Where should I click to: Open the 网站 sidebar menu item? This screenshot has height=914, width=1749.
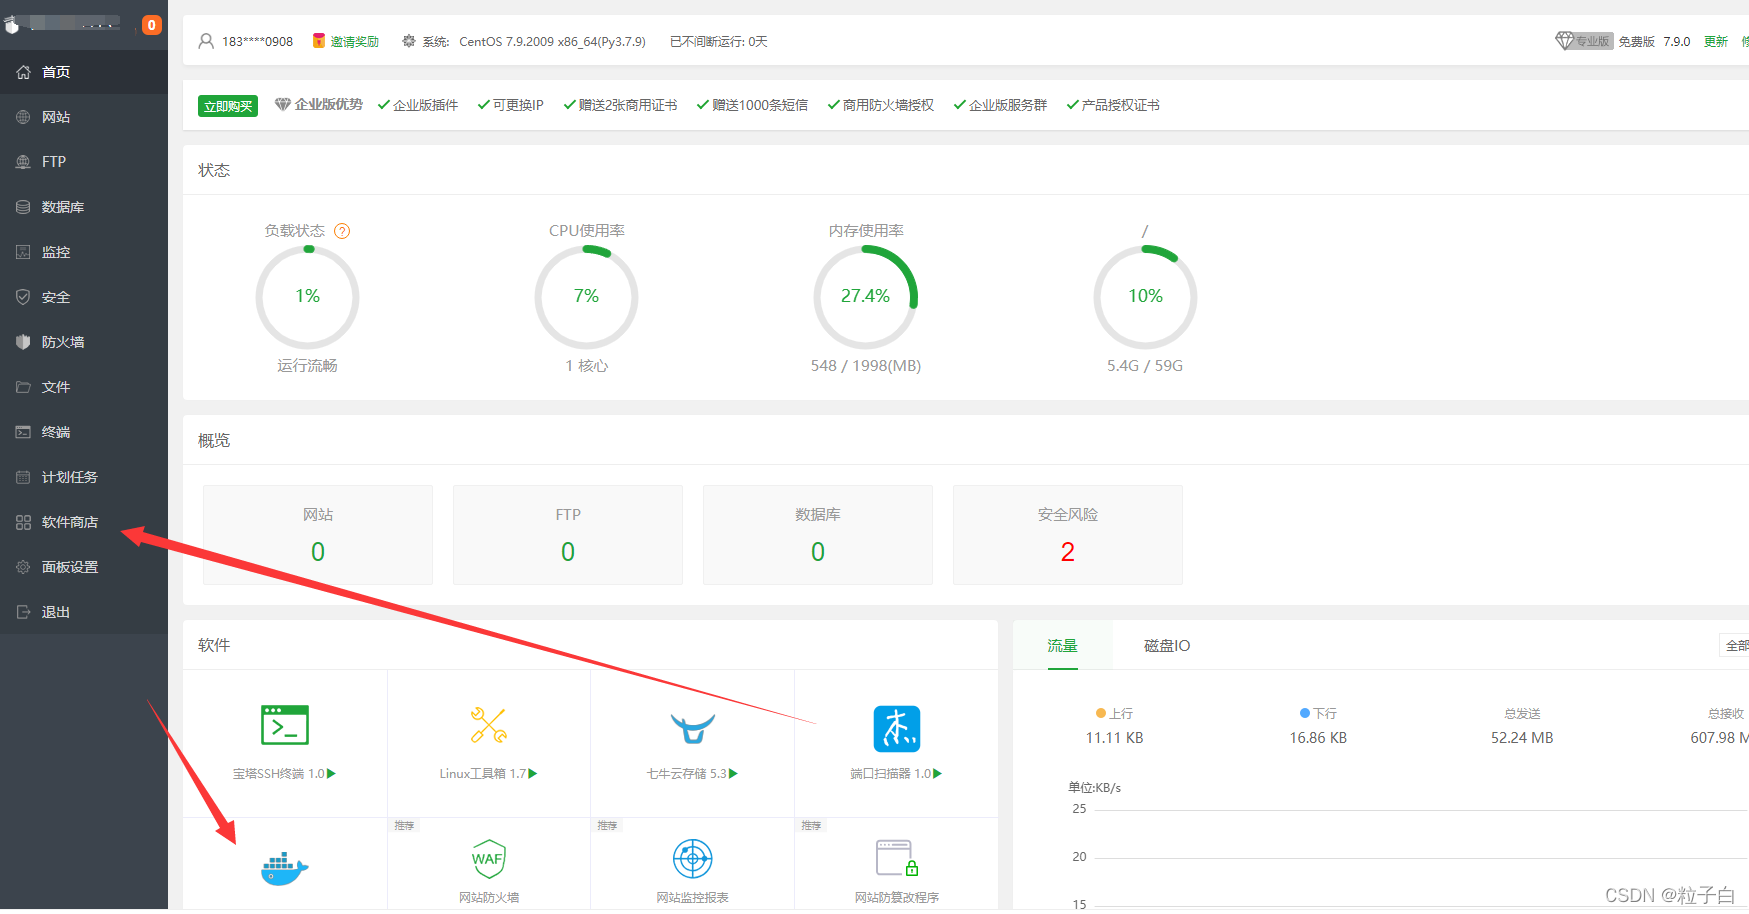pyautogui.click(x=84, y=117)
